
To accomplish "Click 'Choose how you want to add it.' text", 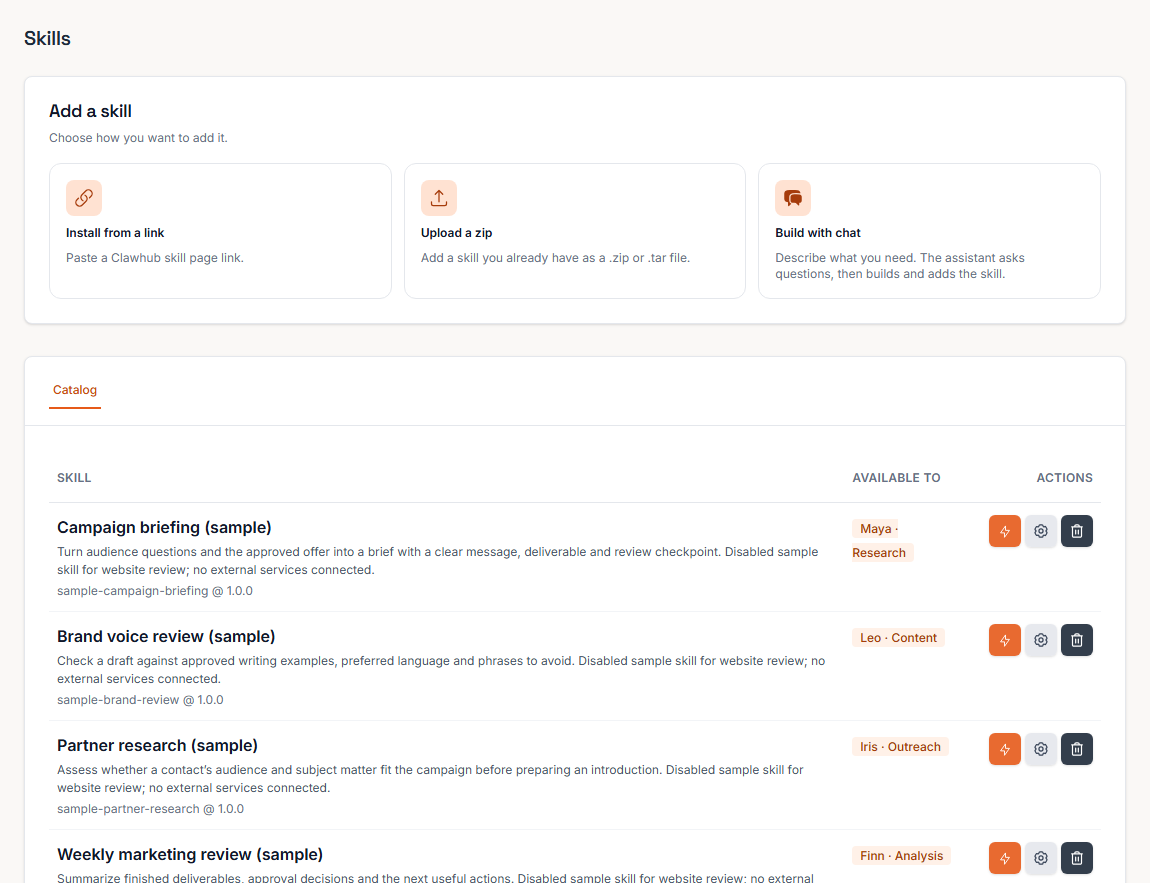I will [x=138, y=138].
